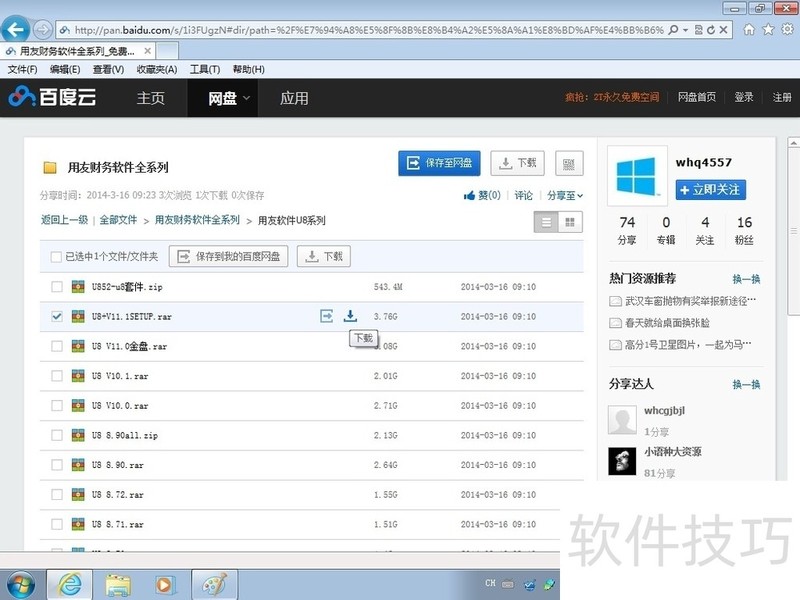Screen dimensions: 800x600
Task: Click the thumbs-up 赞 like icon
Action: [470, 196]
